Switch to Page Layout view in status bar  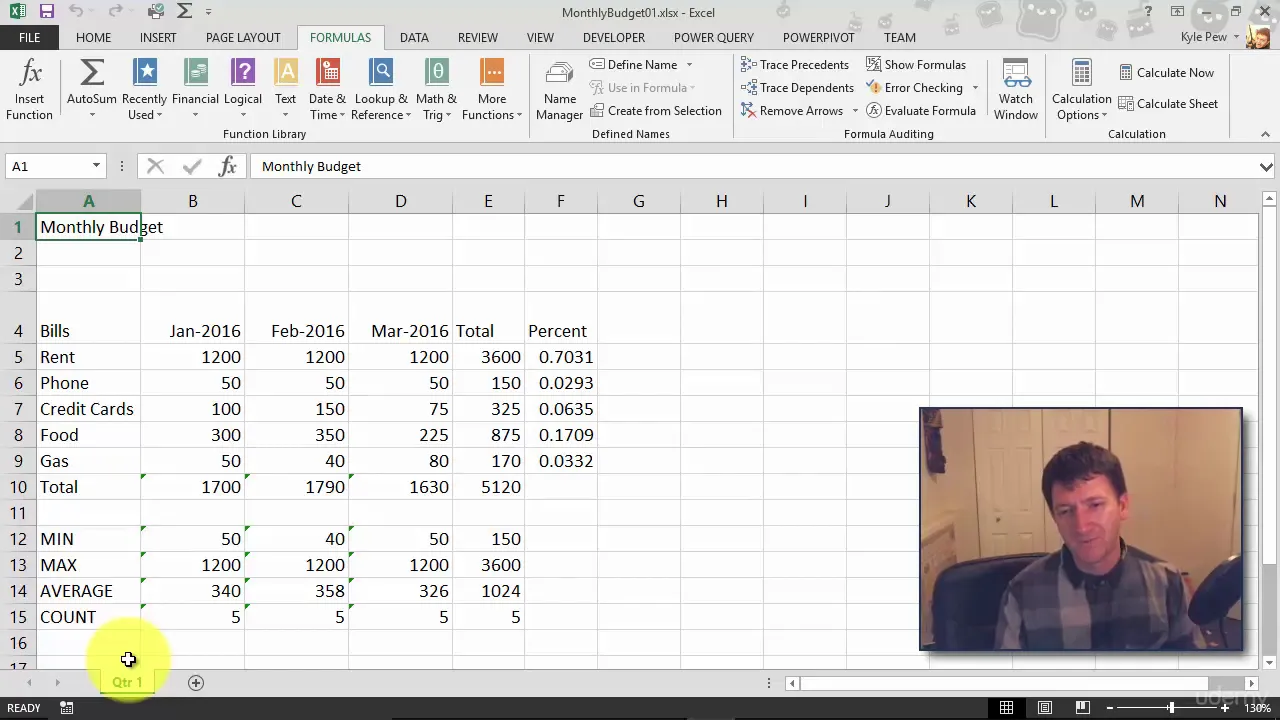point(1044,708)
